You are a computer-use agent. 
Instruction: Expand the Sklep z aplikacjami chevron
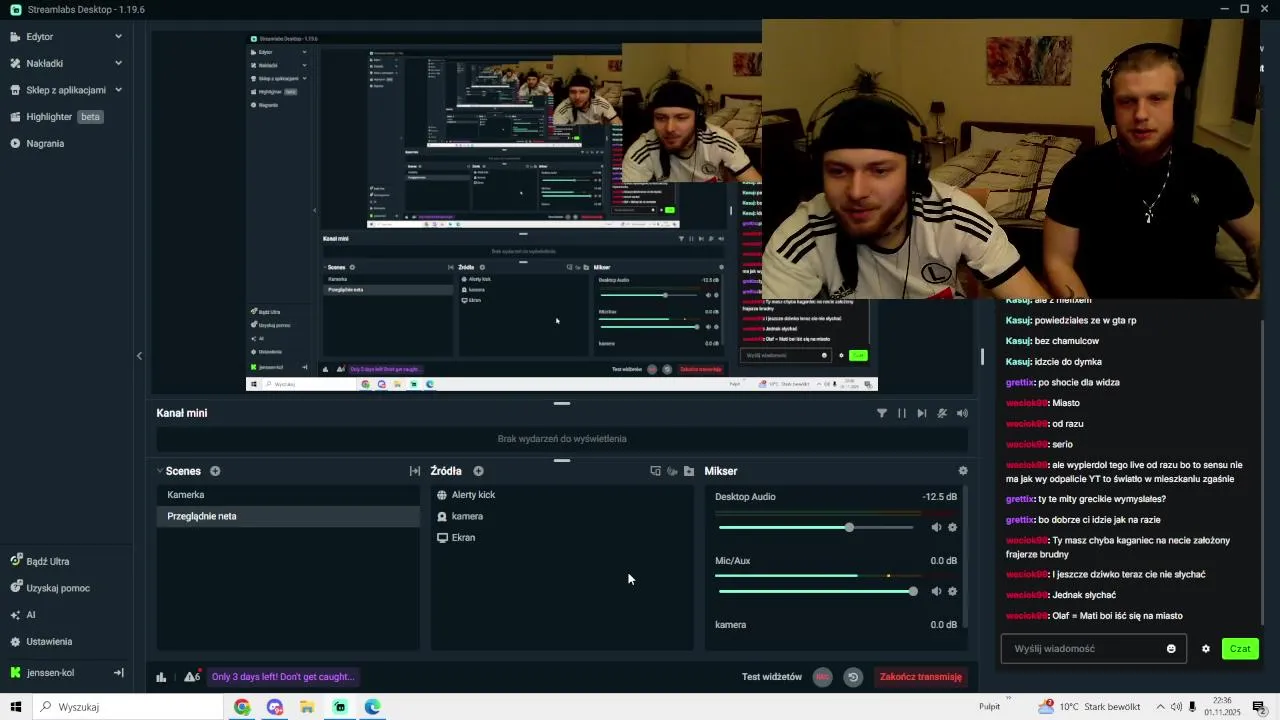[x=118, y=90]
